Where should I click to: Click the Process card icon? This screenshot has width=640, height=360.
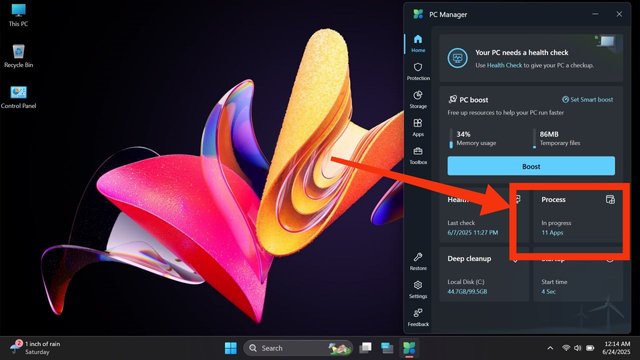click(x=610, y=199)
